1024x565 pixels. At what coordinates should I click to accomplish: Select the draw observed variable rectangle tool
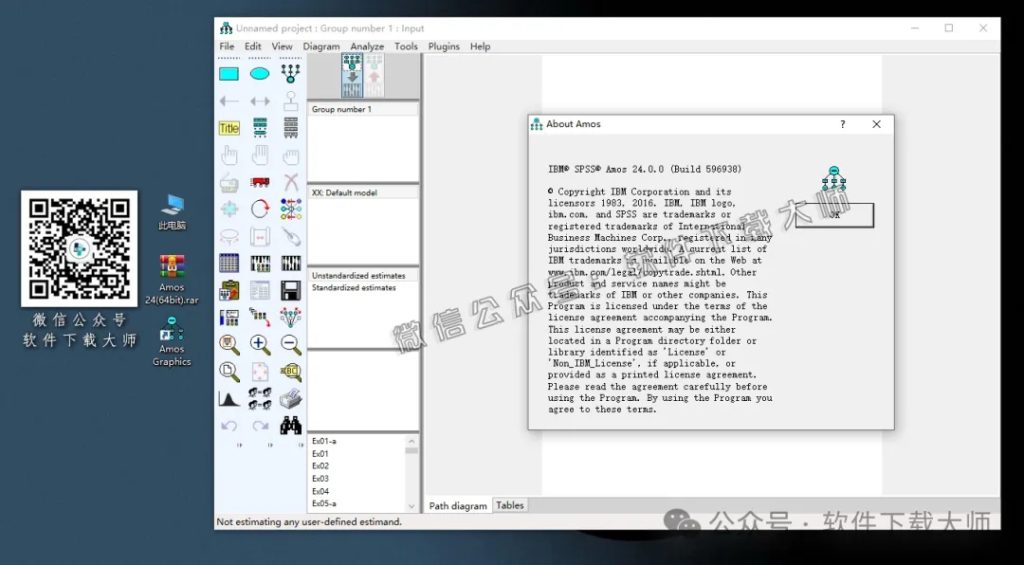[229, 74]
